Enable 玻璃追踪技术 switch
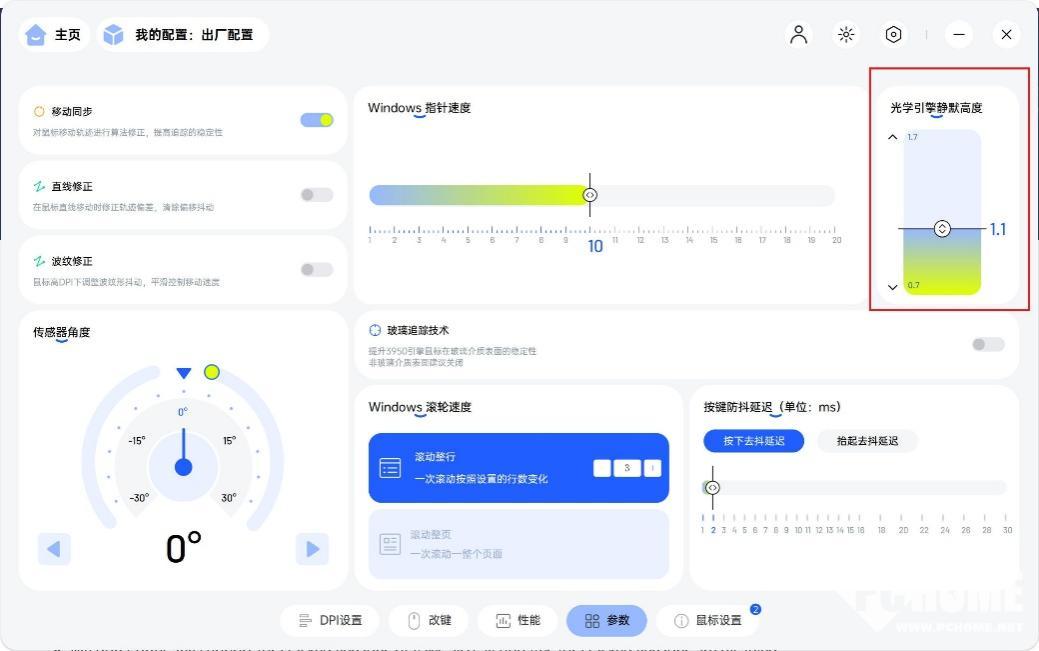The height and width of the screenshot is (651, 1039). (x=988, y=344)
